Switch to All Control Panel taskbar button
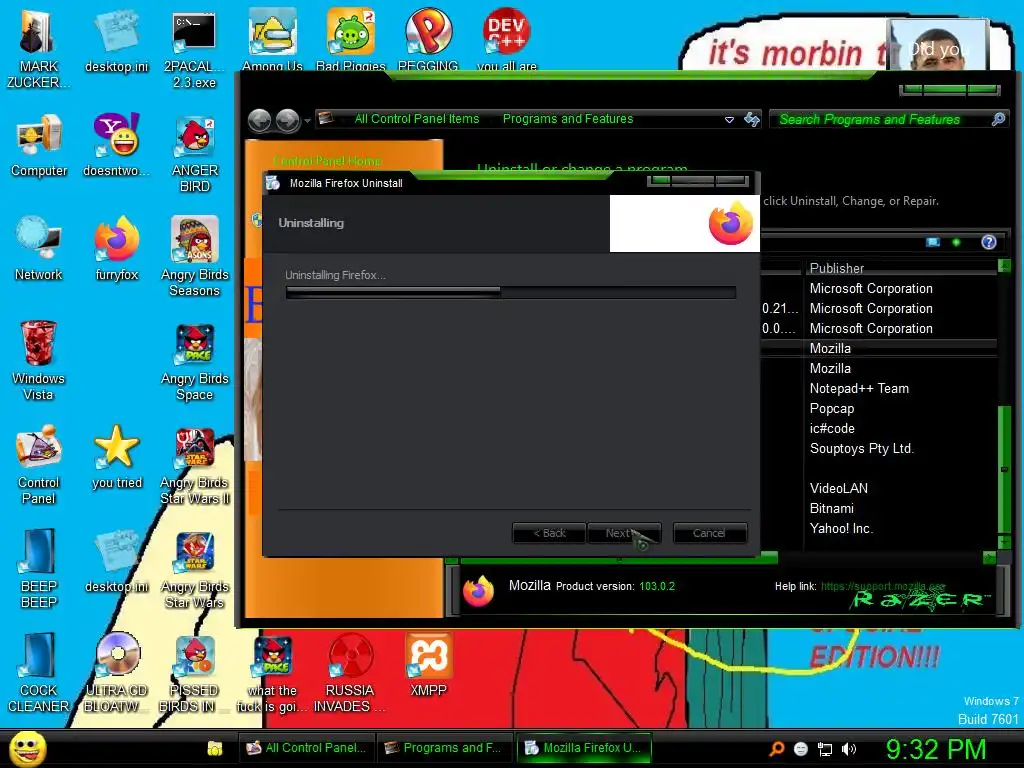1024x768 pixels. [x=306, y=748]
